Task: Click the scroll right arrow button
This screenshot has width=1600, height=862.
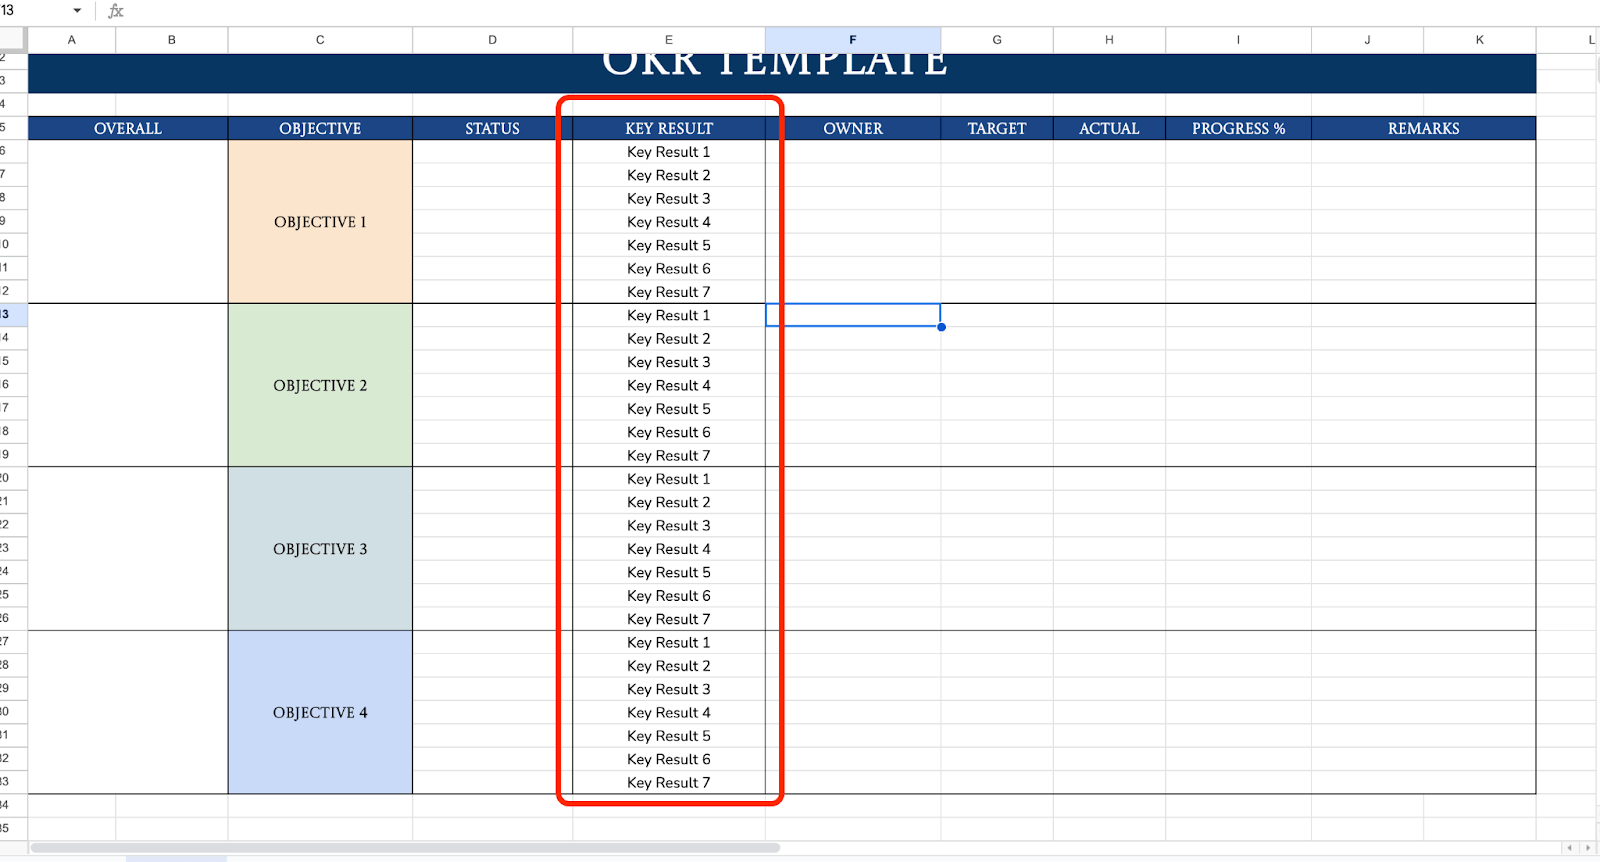Action: tap(1588, 848)
